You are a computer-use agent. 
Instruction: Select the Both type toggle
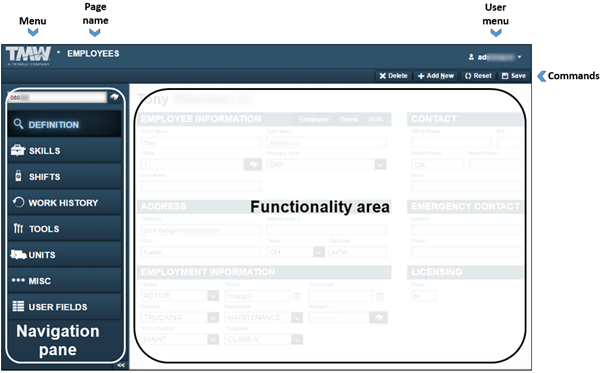pos(376,119)
